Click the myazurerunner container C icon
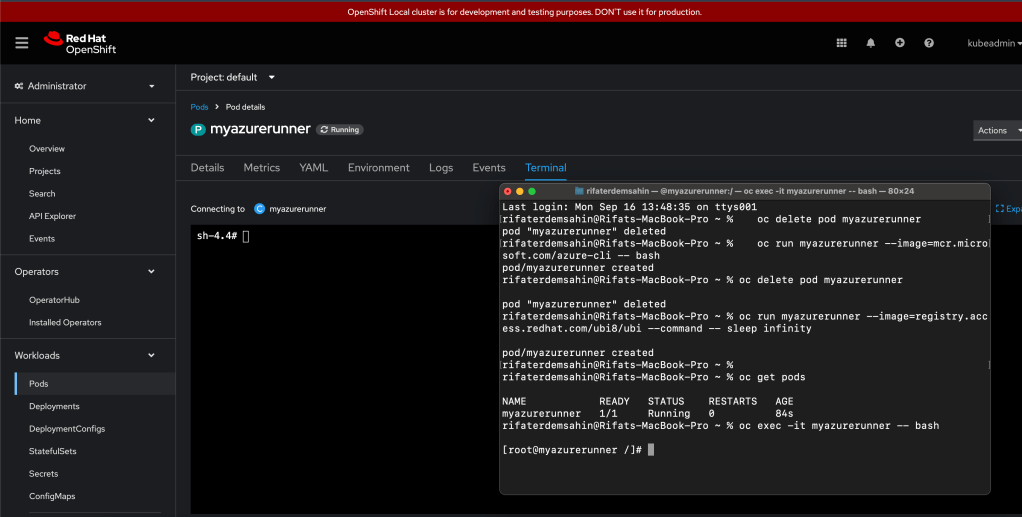Screen dimensions: 1022x517 pos(259,209)
